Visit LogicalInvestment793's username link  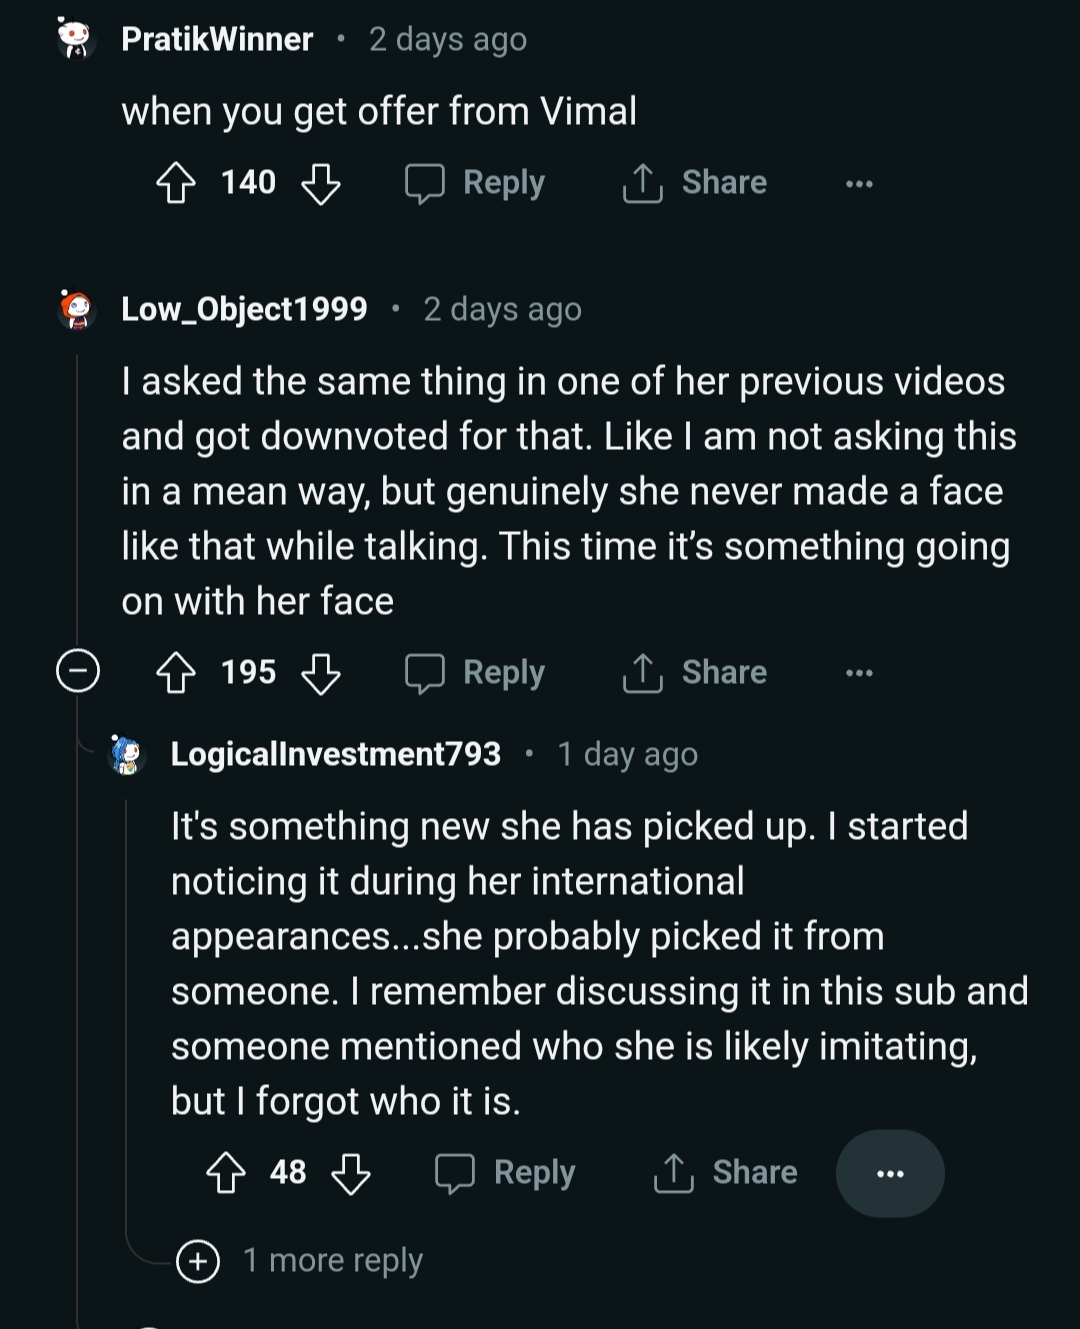point(335,754)
